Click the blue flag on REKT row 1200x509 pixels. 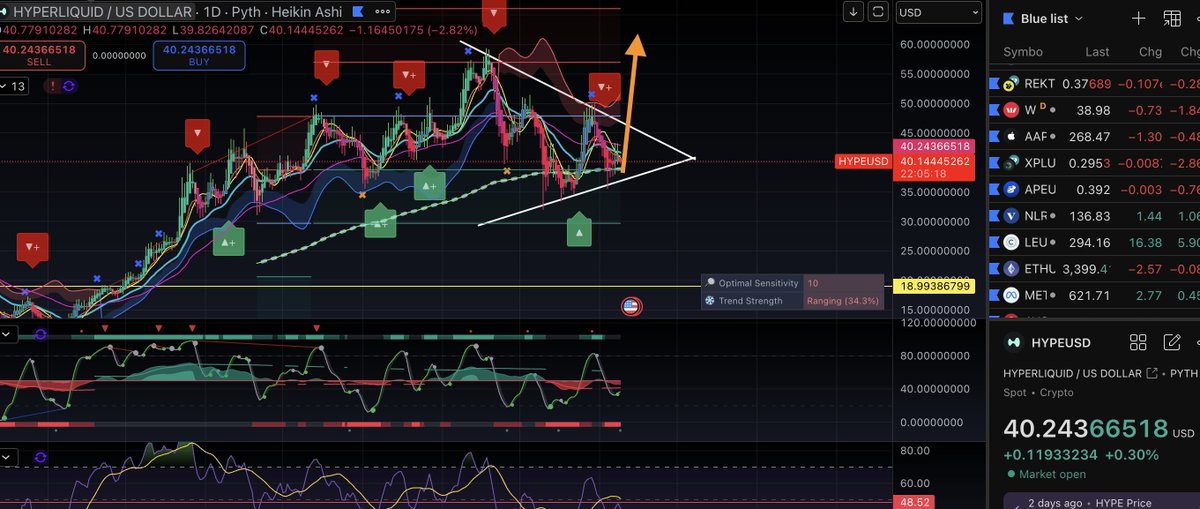click(994, 83)
